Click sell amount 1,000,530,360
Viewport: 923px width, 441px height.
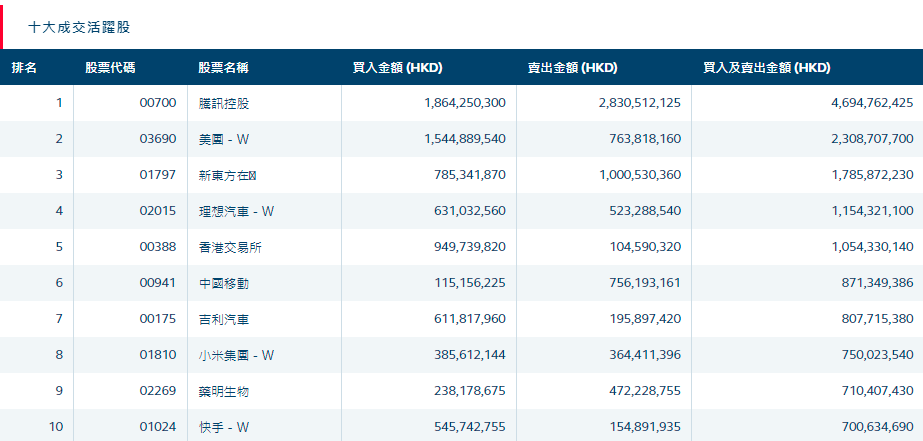(640, 175)
